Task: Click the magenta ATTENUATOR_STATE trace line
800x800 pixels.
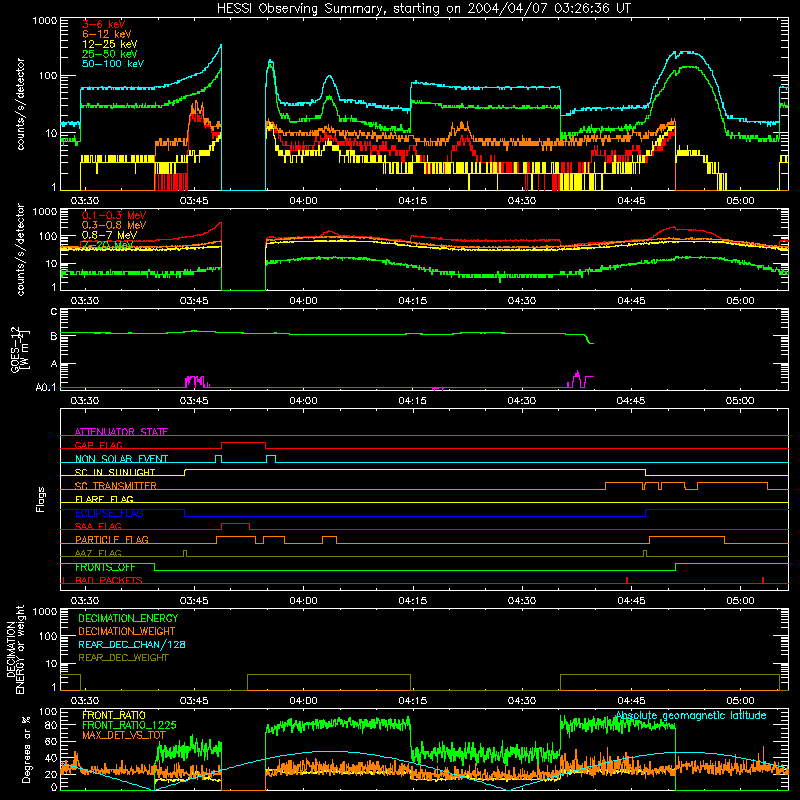Action: (424, 435)
